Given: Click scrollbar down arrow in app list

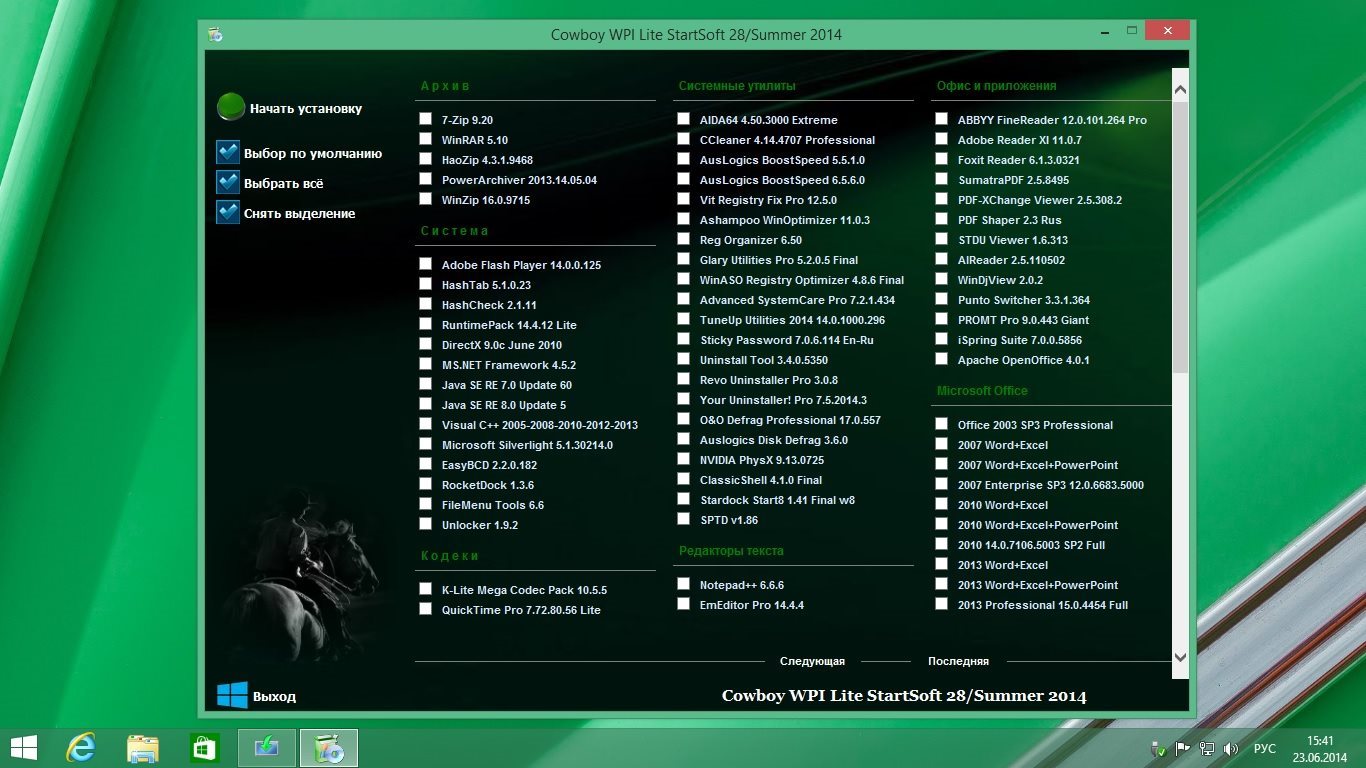Looking at the screenshot, I should (1180, 656).
